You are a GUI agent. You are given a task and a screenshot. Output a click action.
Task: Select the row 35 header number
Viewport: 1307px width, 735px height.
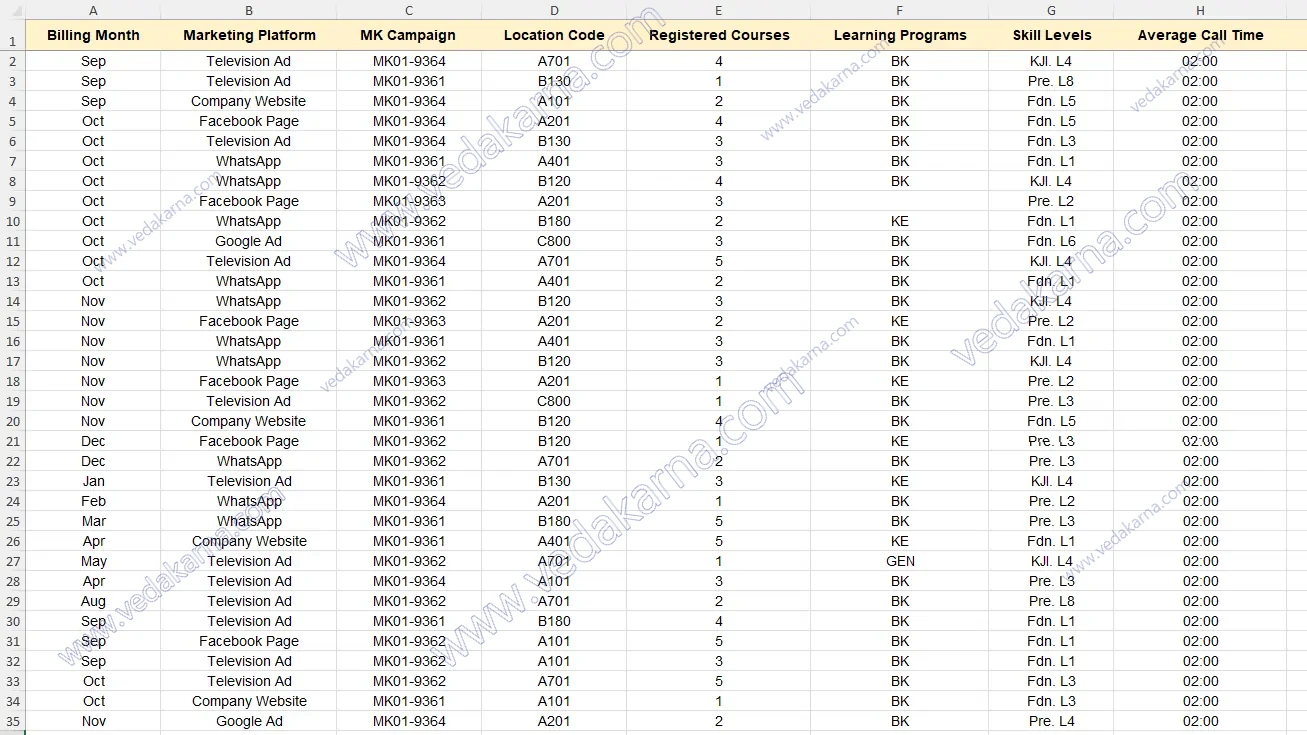click(13, 721)
